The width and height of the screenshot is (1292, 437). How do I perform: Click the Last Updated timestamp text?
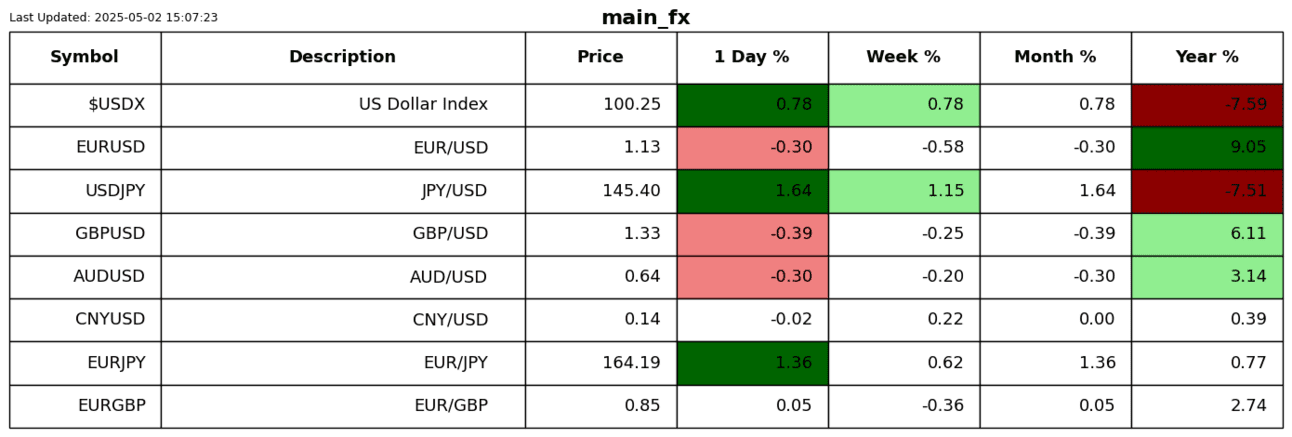tap(113, 18)
